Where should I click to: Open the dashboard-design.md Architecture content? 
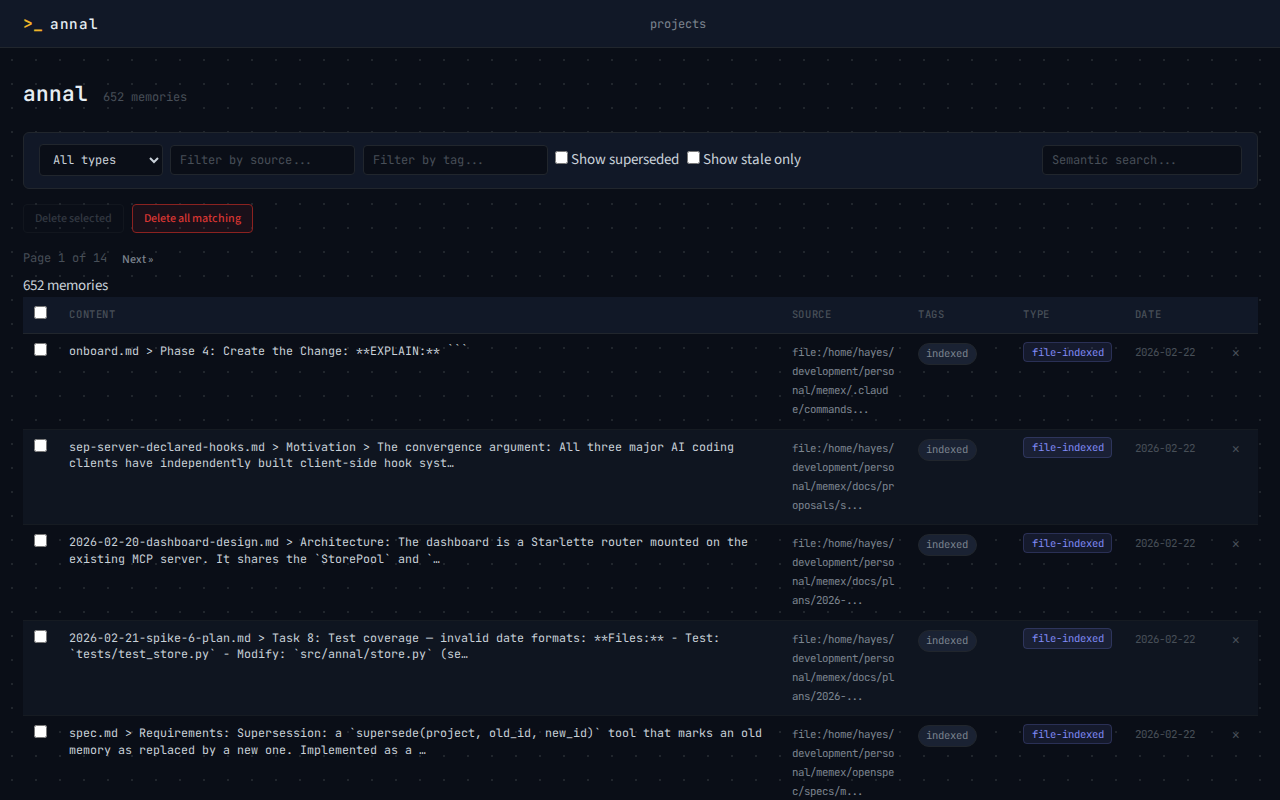click(x=408, y=550)
